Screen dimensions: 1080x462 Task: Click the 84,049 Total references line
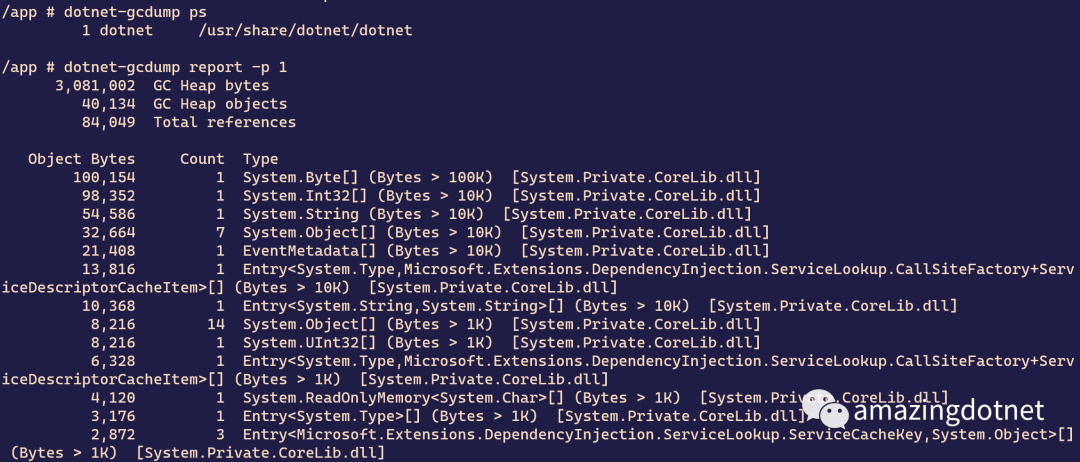click(185, 123)
